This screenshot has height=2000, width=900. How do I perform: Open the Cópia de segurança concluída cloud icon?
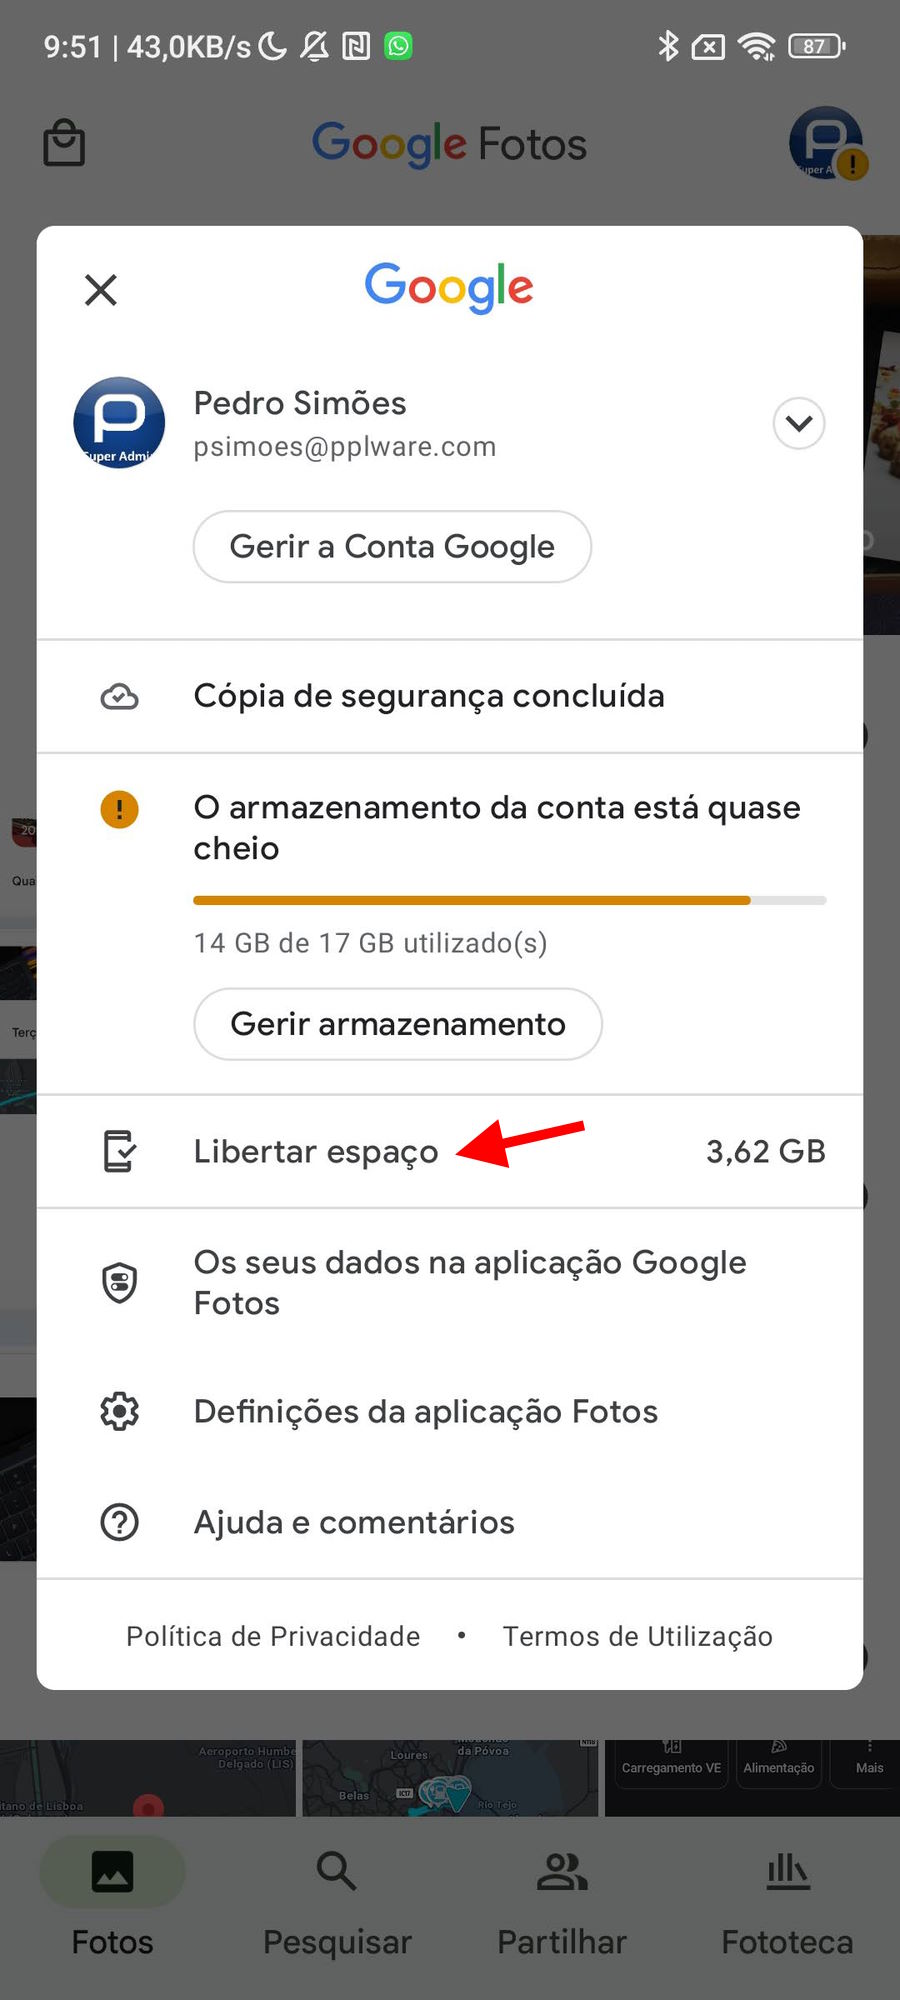(120, 697)
